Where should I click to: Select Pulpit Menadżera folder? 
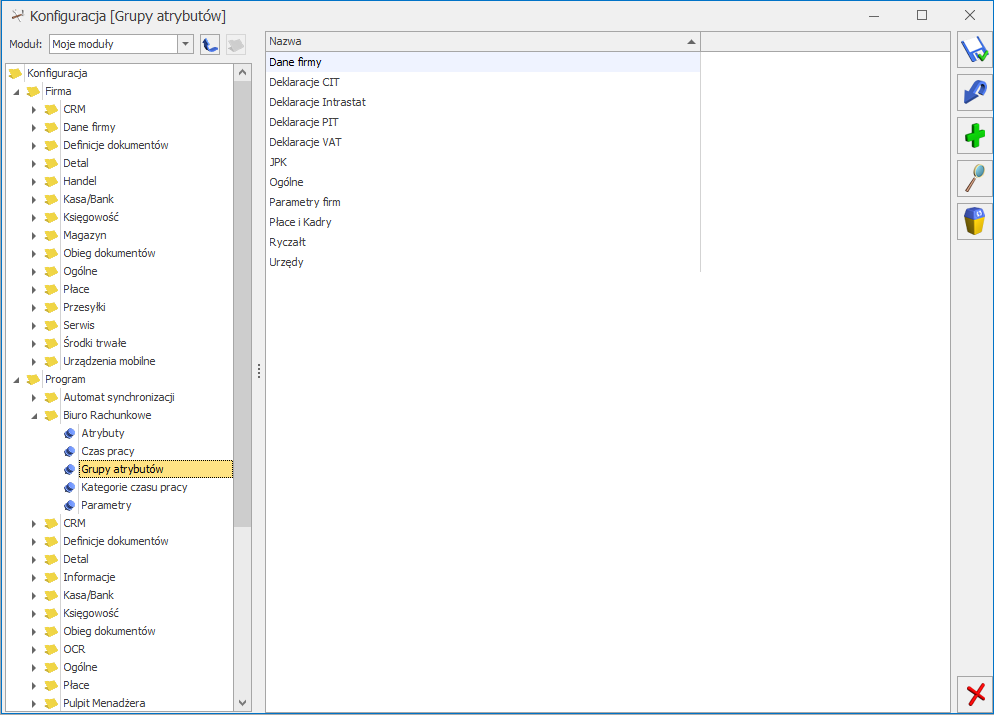click(x=104, y=703)
